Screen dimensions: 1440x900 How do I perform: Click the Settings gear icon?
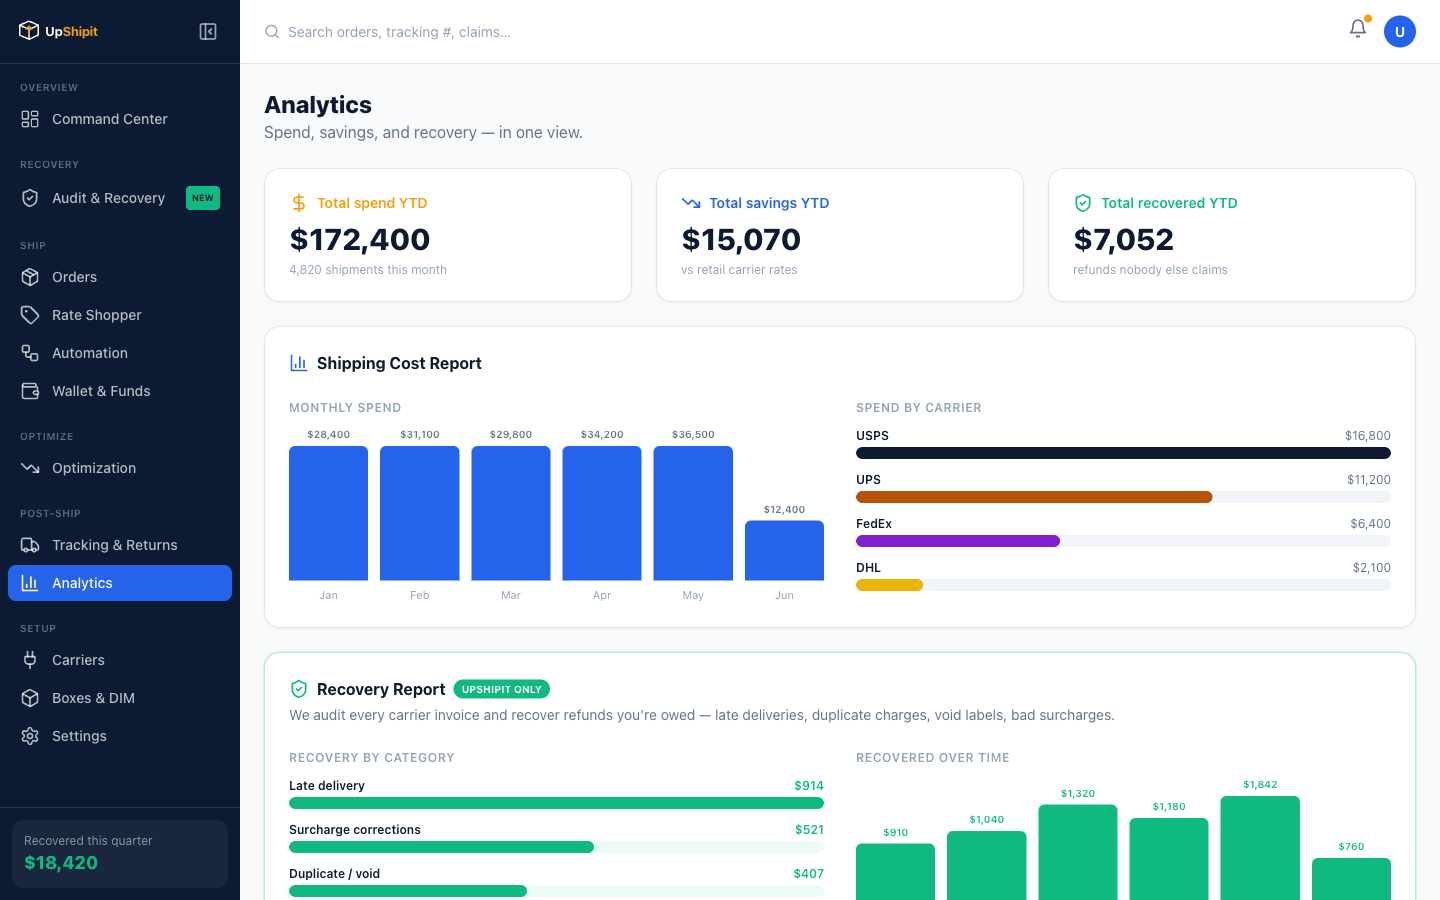[30, 736]
